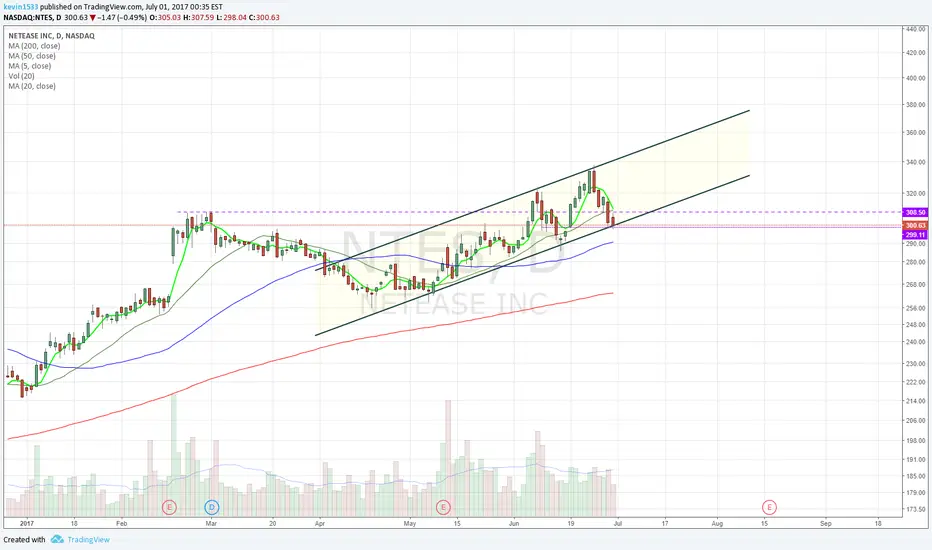Click the blue dividend D marker near Mar
Viewport: 932px width, 550px height.
click(x=212, y=507)
